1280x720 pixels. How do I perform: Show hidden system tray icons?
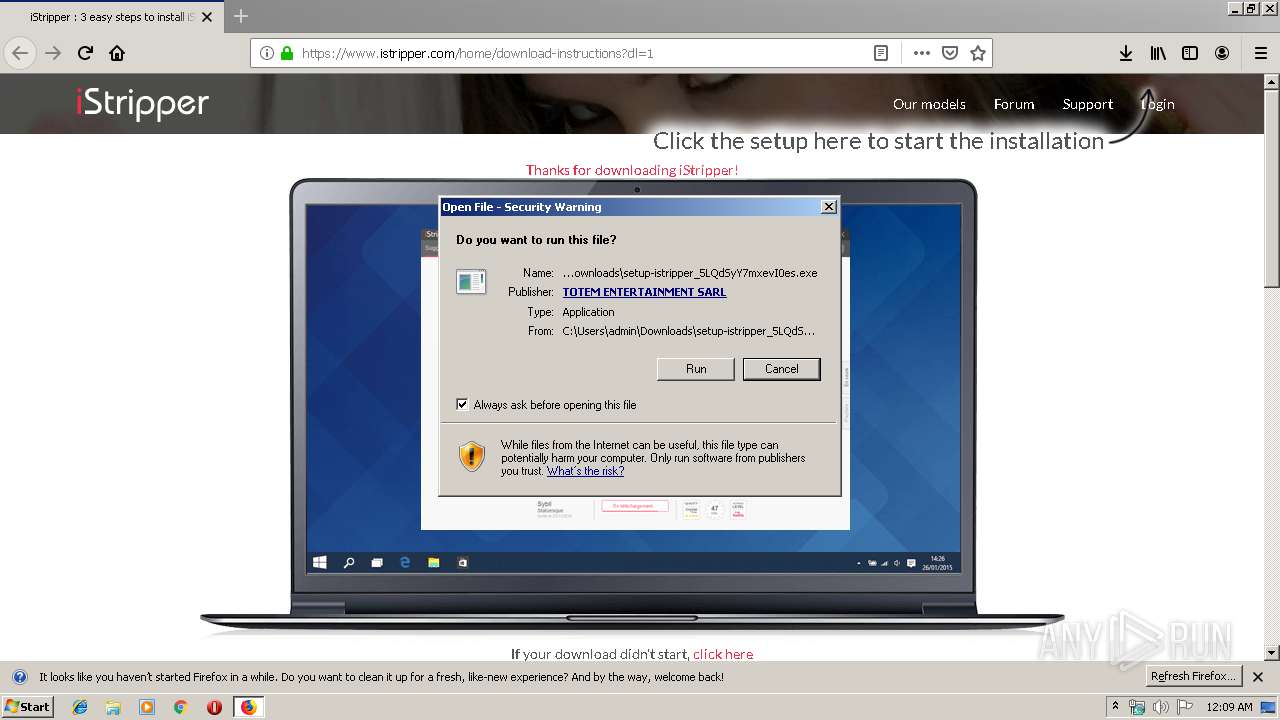pyautogui.click(x=1116, y=707)
